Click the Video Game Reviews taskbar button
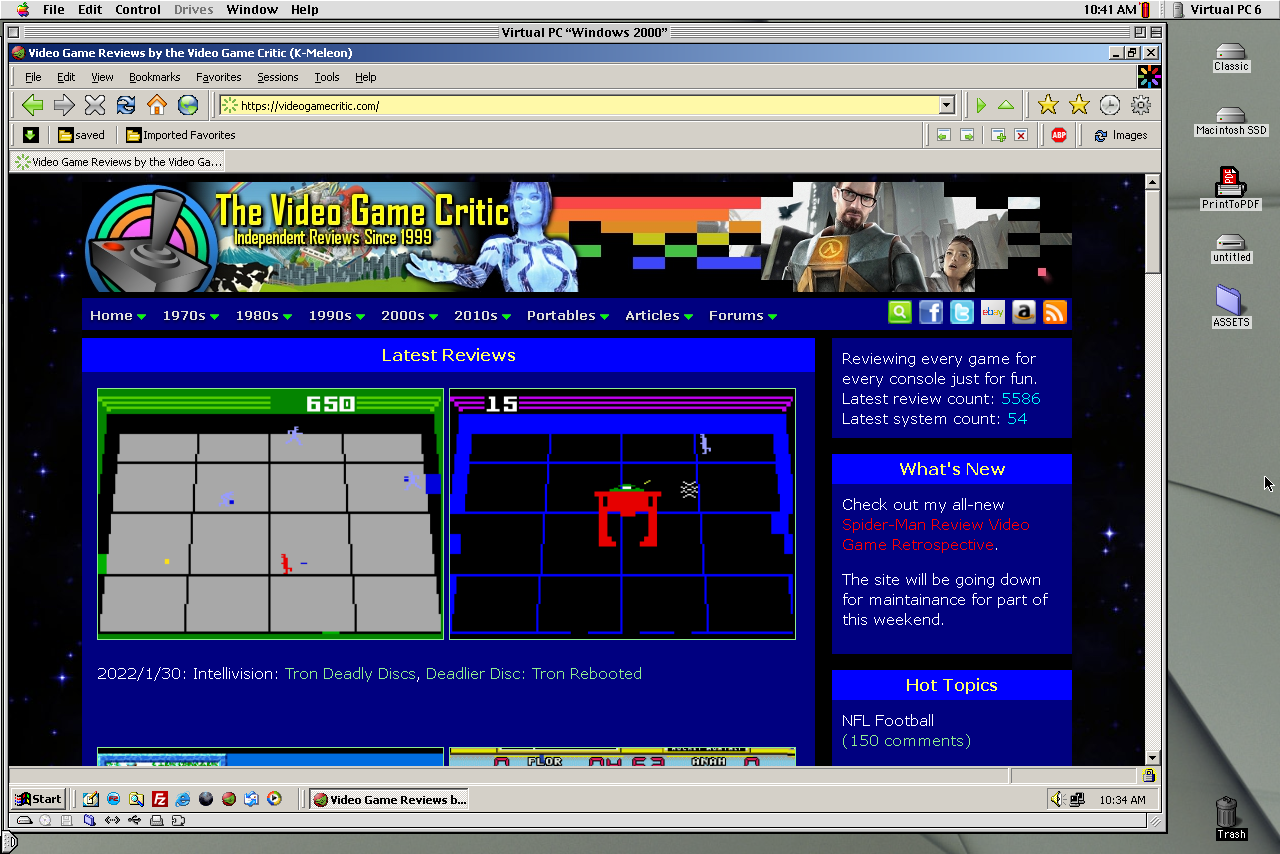This screenshot has height=854, width=1280. [389, 799]
